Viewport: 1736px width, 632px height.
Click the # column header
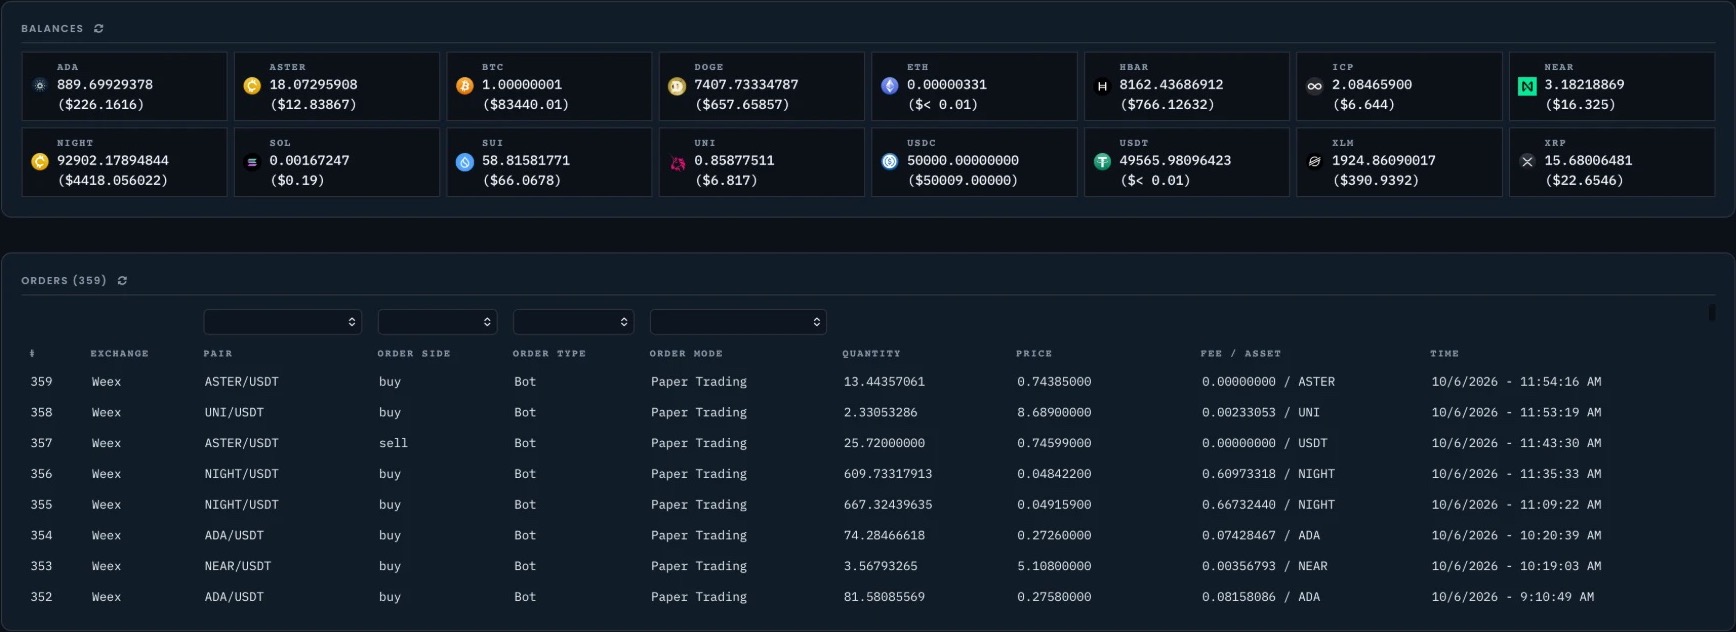[32, 353]
